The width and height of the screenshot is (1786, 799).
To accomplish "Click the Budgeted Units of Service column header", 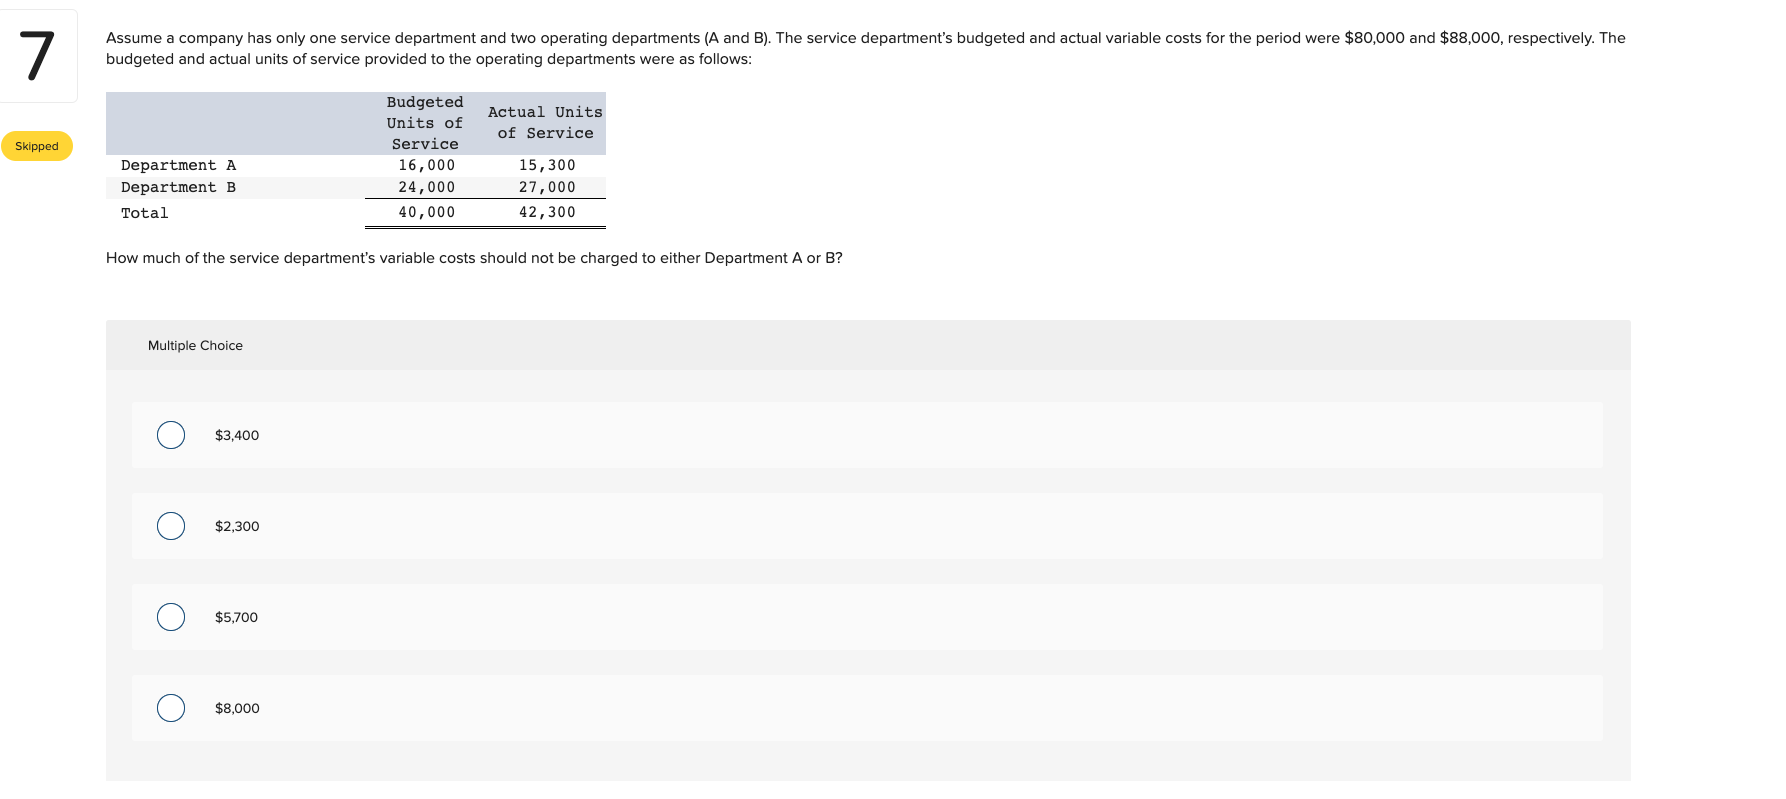I will (x=424, y=122).
